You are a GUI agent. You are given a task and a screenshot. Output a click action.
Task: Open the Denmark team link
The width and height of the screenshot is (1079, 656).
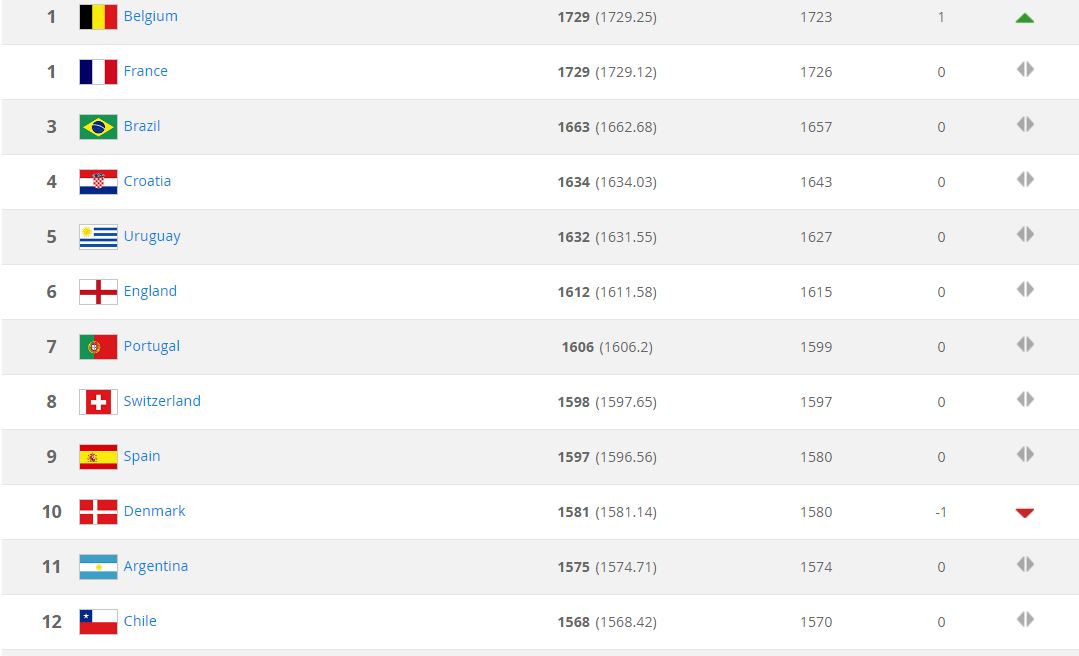coord(154,511)
